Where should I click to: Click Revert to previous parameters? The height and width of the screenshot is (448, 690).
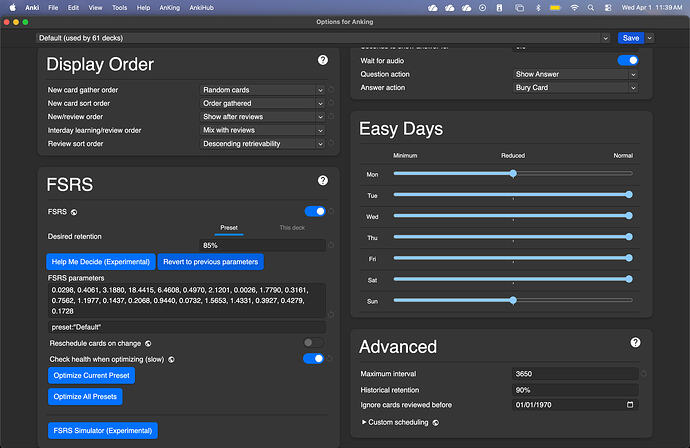[210, 262]
